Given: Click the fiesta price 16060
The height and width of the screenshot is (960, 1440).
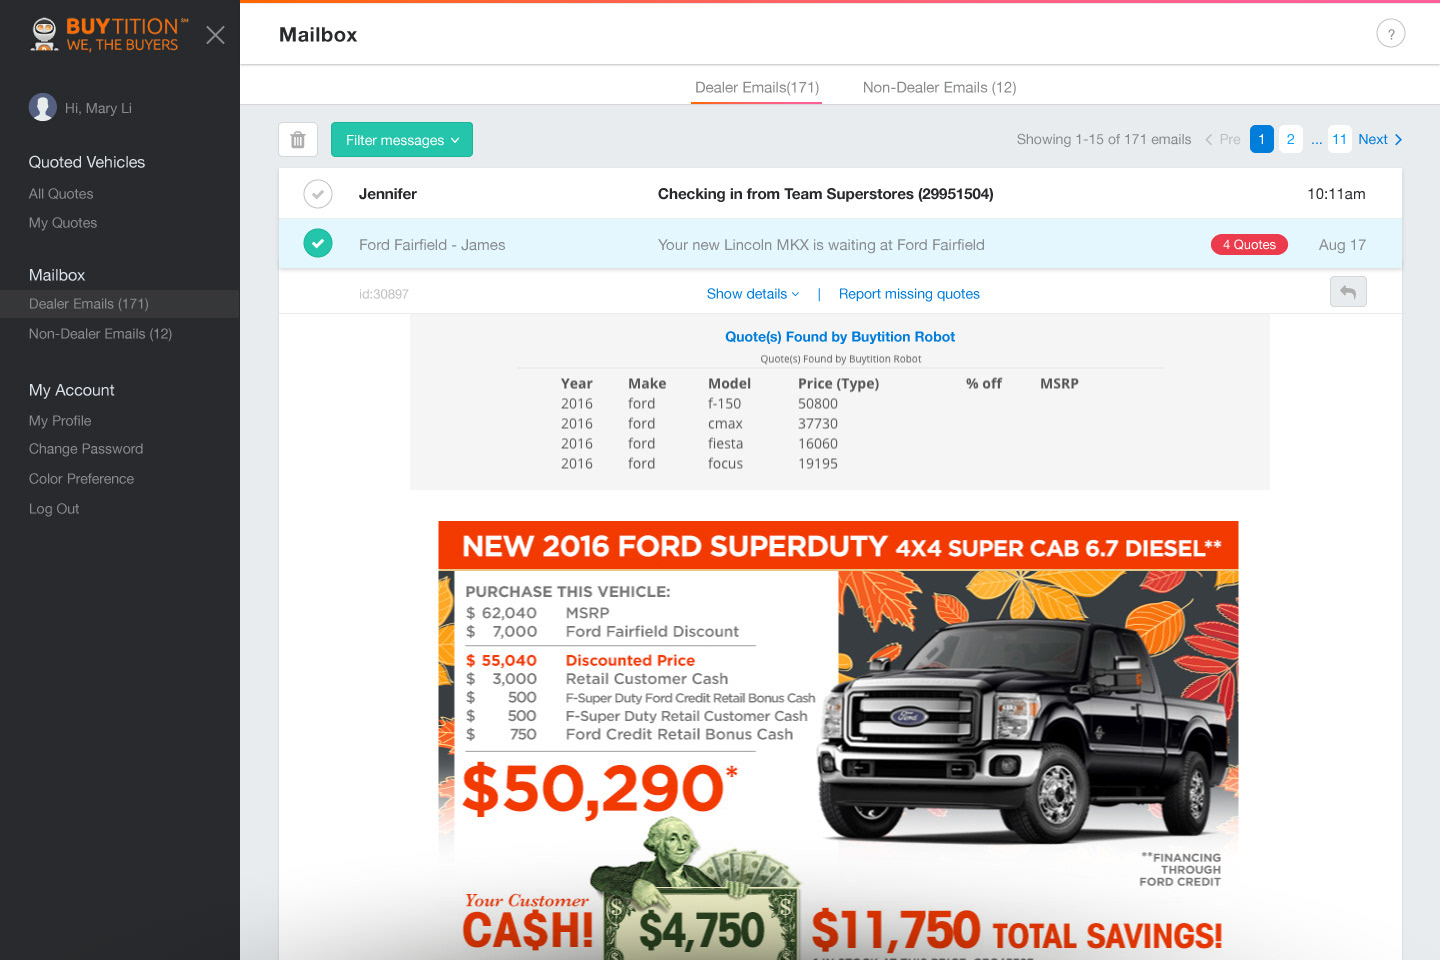Looking at the screenshot, I should (x=818, y=444).
